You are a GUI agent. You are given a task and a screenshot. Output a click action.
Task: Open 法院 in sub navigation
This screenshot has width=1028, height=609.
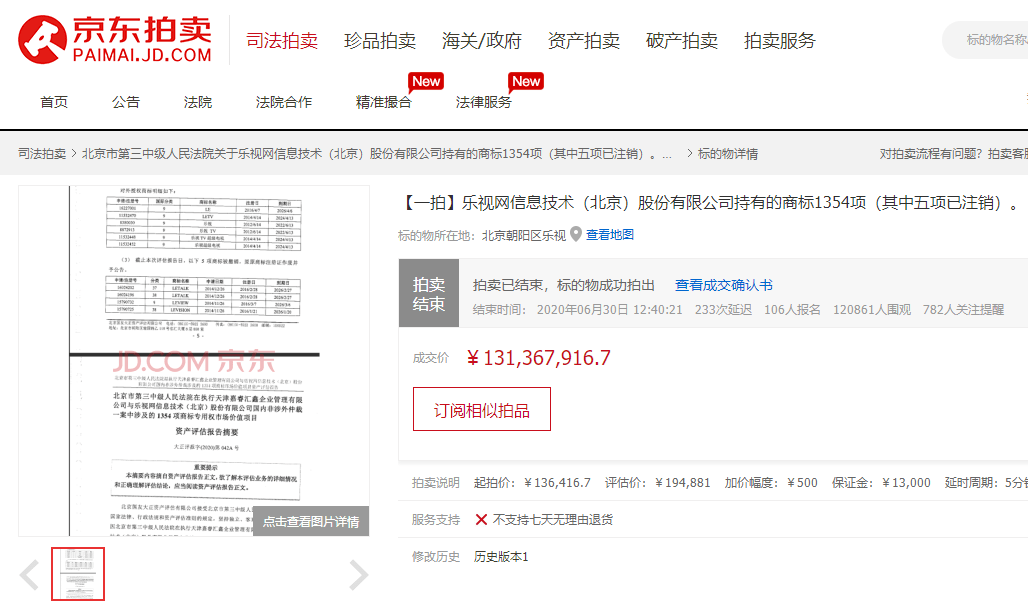pos(198,102)
